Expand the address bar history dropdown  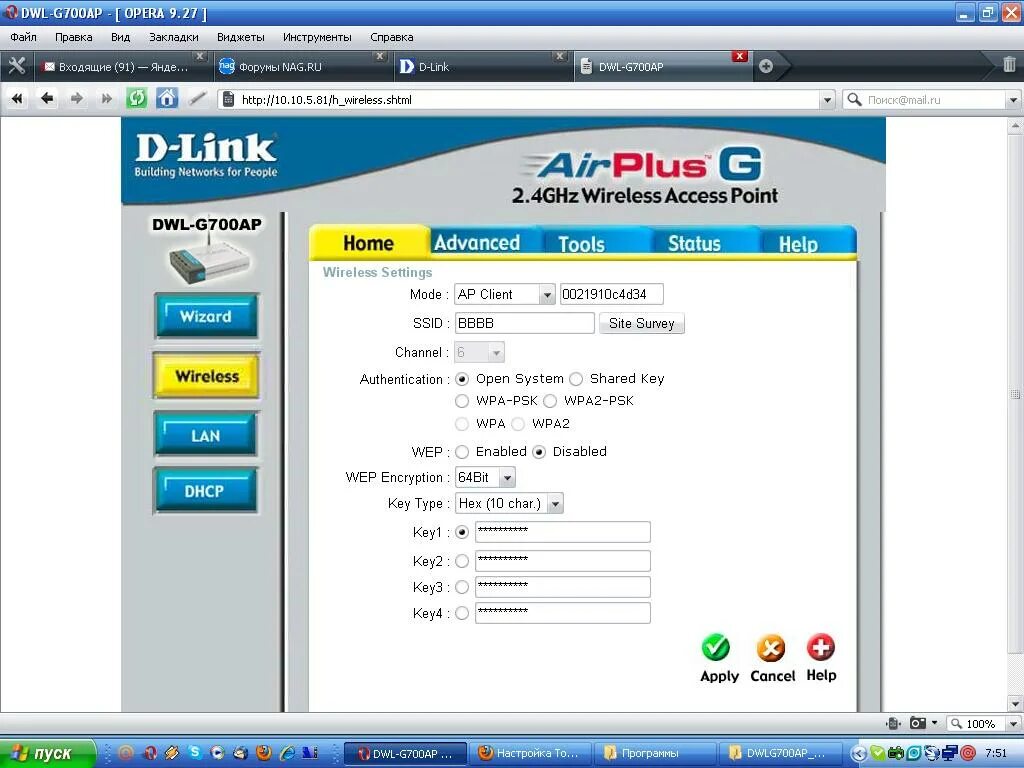(827, 100)
